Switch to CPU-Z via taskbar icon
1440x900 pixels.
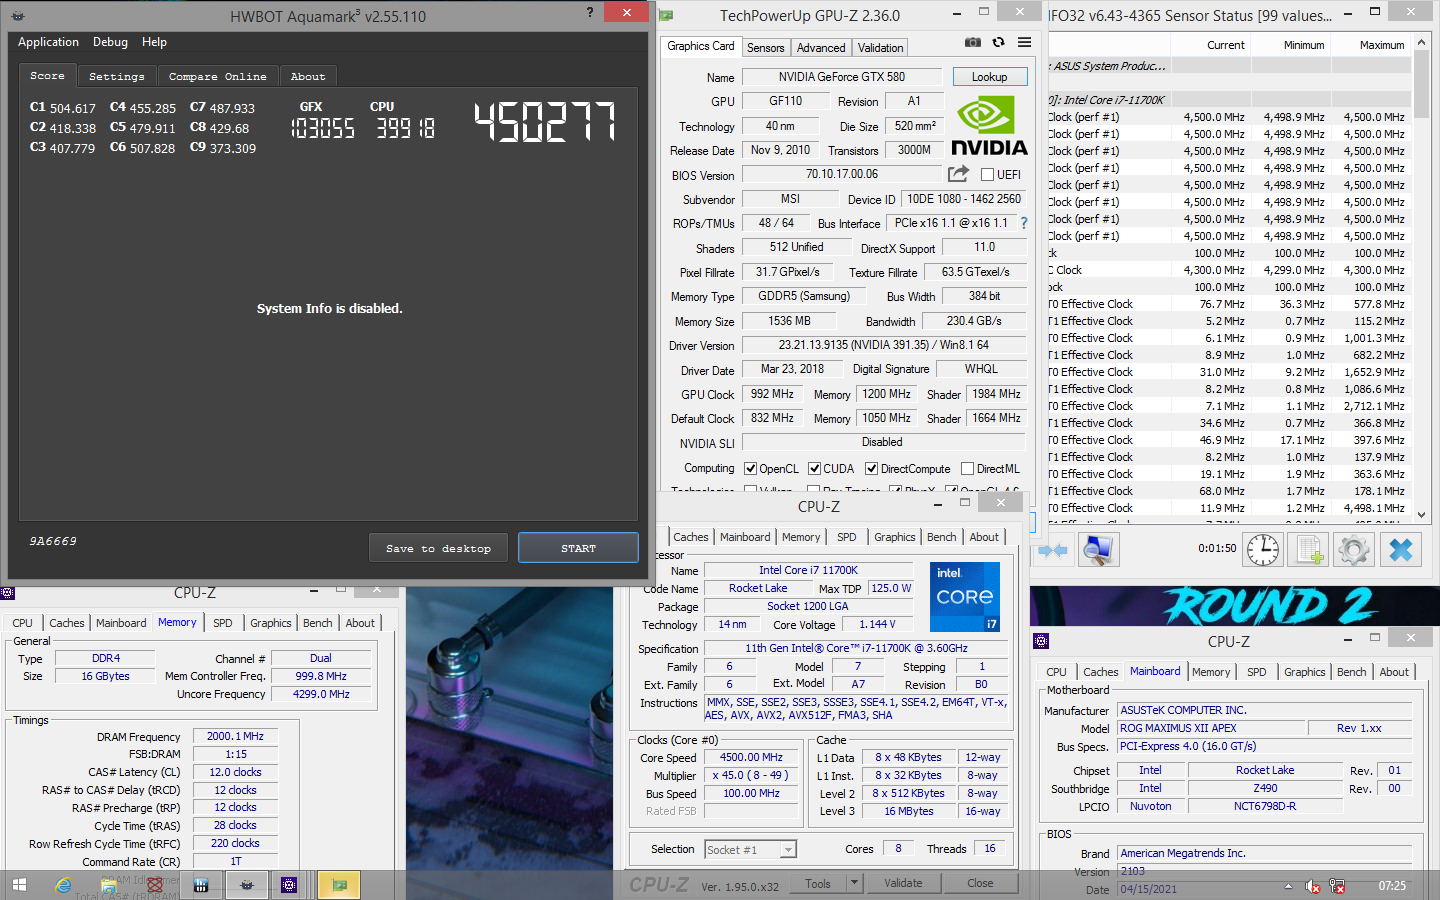289,885
